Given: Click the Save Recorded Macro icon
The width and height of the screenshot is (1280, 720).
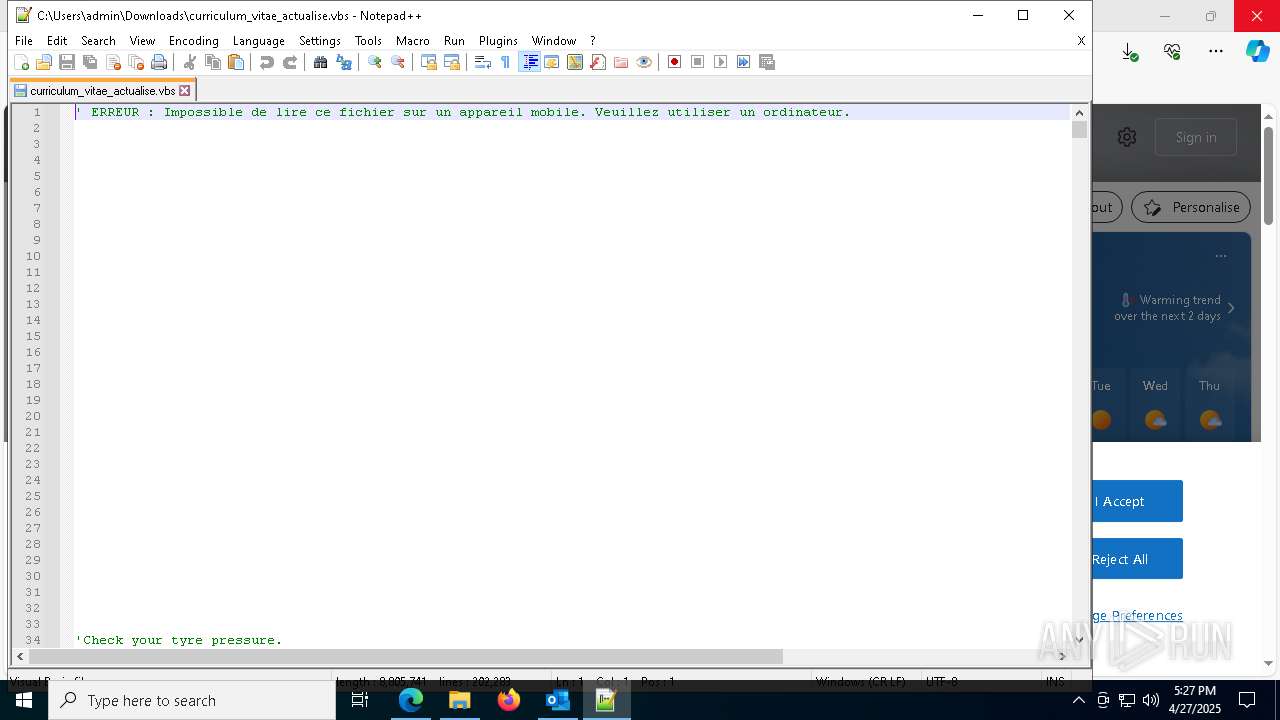Looking at the screenshot, I should [x=767, y=62].
